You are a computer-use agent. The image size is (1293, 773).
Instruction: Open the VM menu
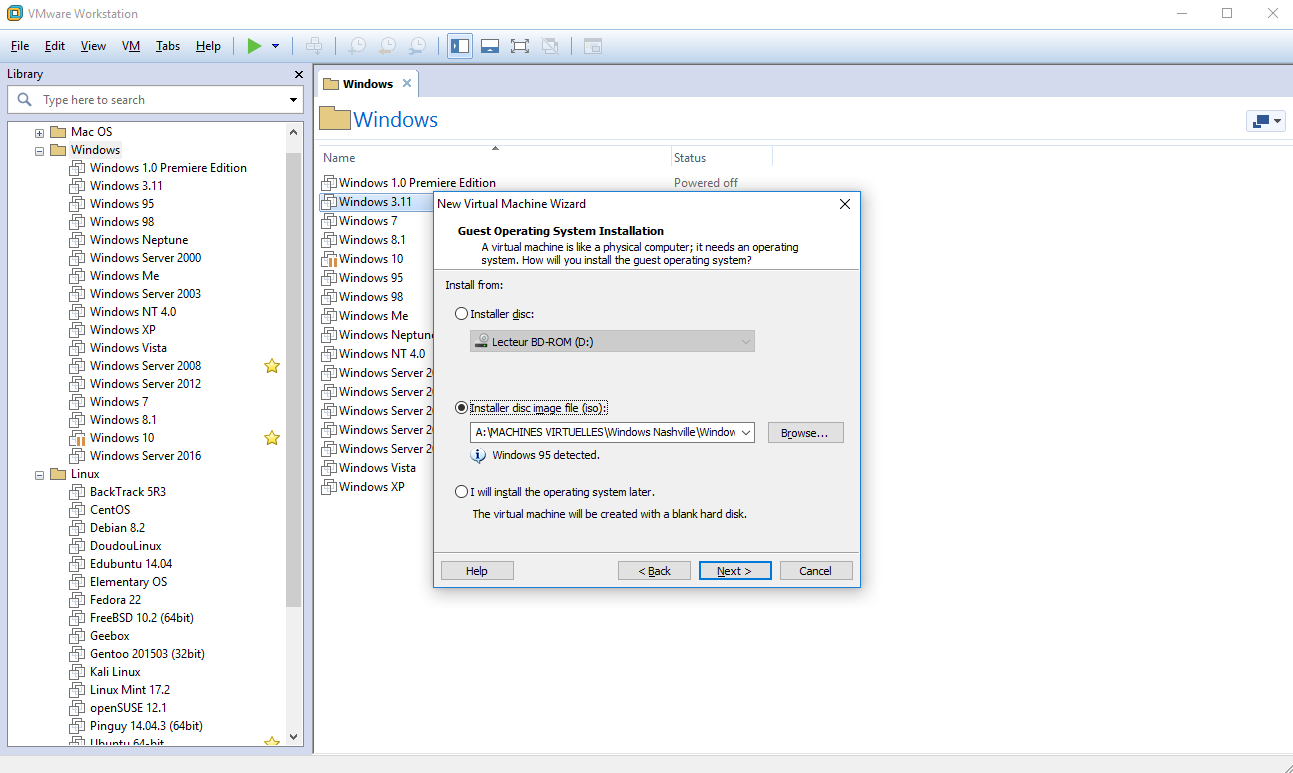(131, 46)
